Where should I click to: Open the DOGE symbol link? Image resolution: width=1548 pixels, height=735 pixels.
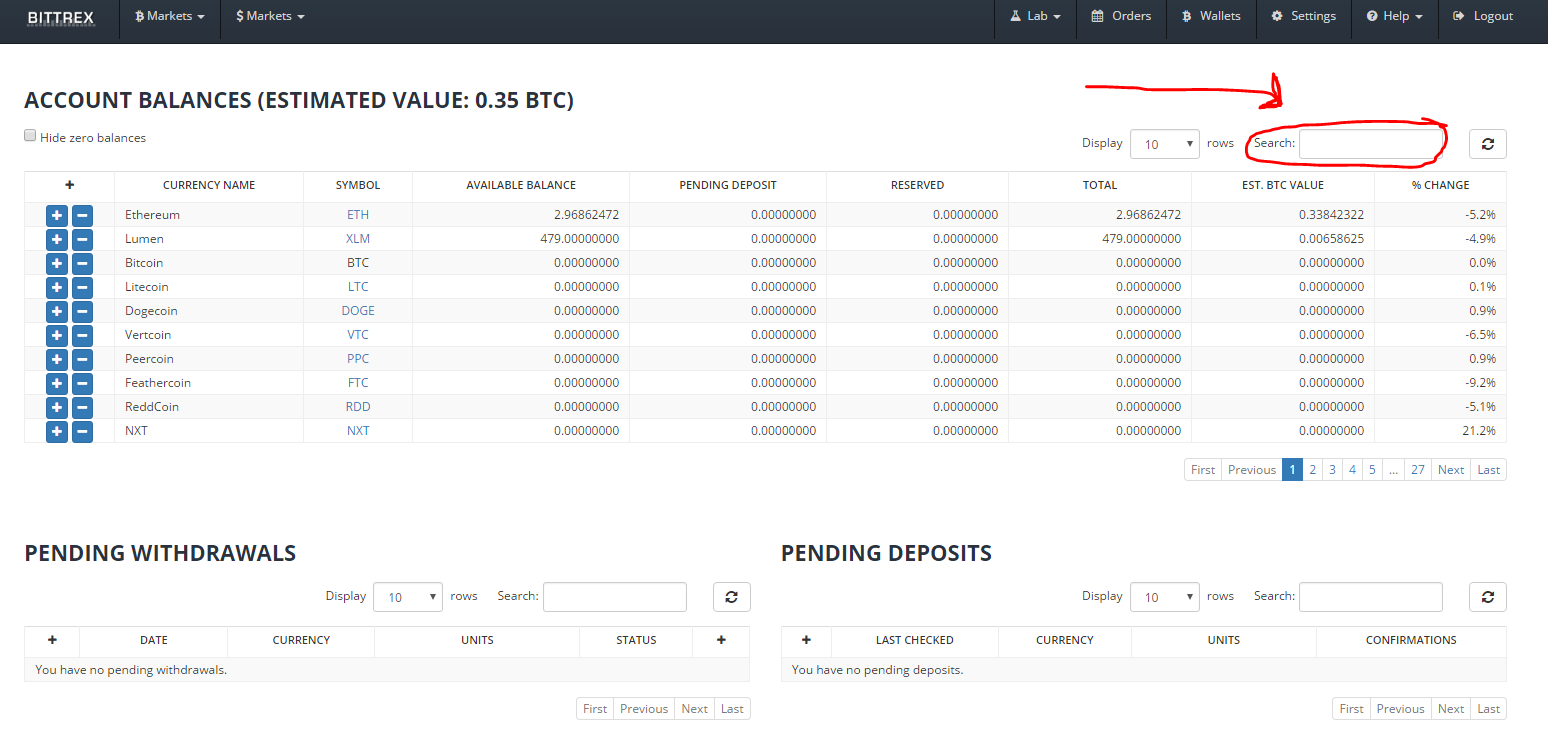[358, 311]
